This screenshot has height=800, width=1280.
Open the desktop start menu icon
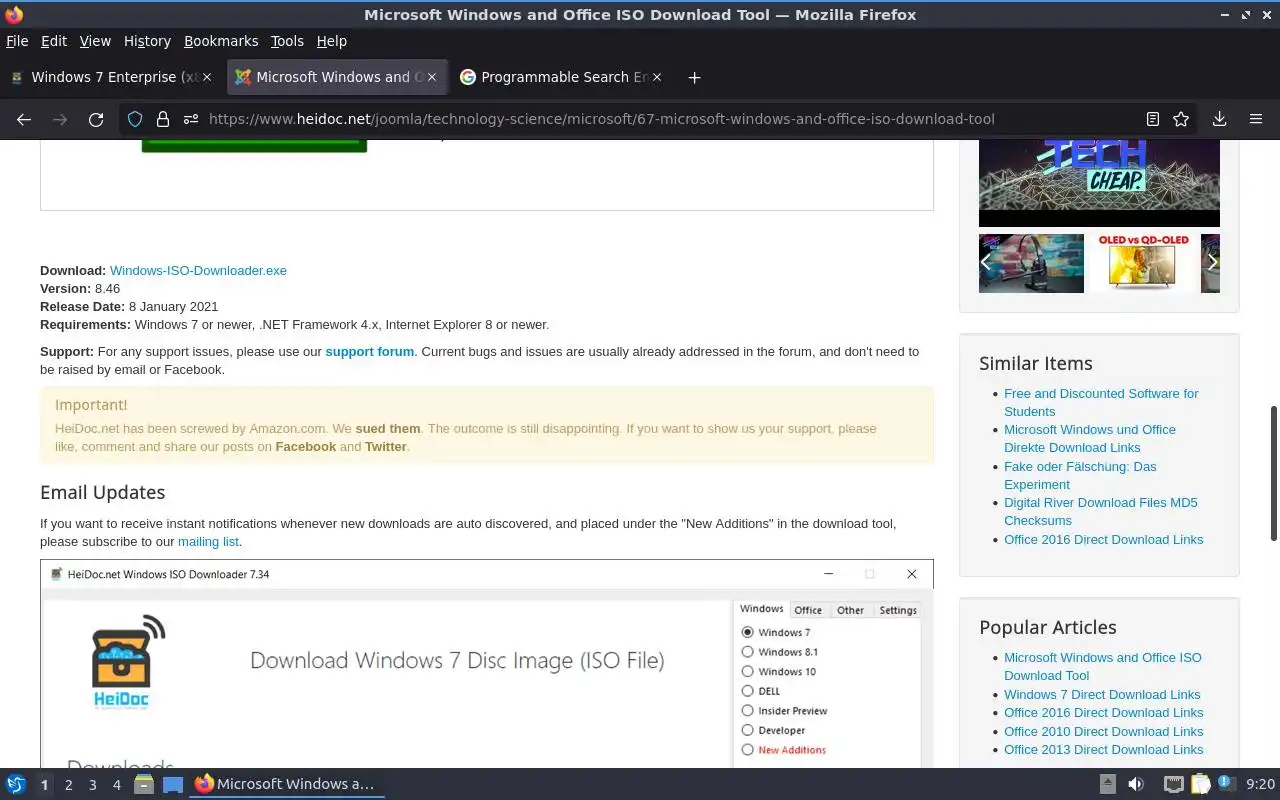(x=16, y=784)
